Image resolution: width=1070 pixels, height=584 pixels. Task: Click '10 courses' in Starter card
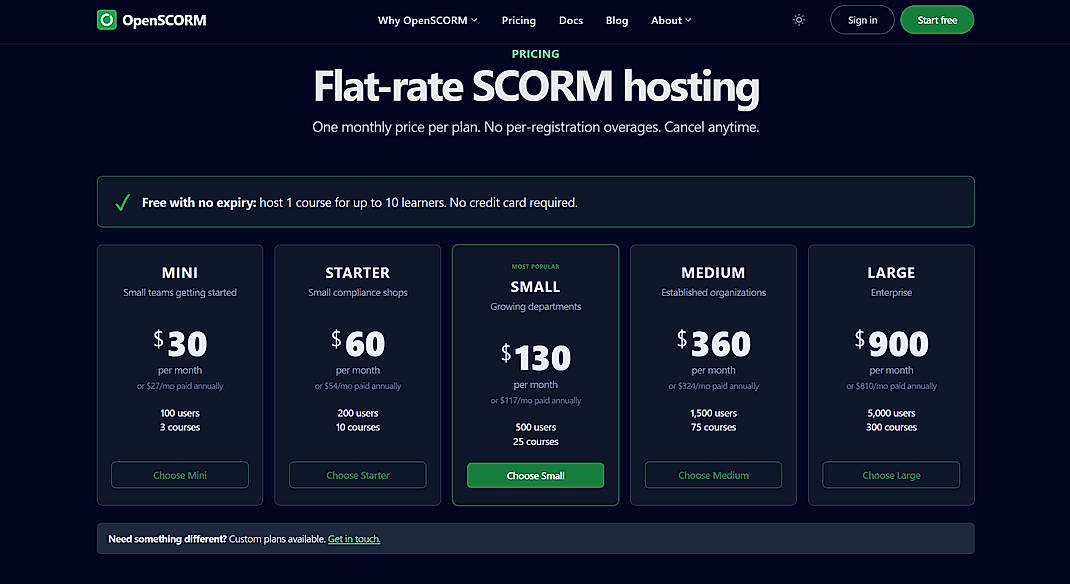(x=358, y=428)
